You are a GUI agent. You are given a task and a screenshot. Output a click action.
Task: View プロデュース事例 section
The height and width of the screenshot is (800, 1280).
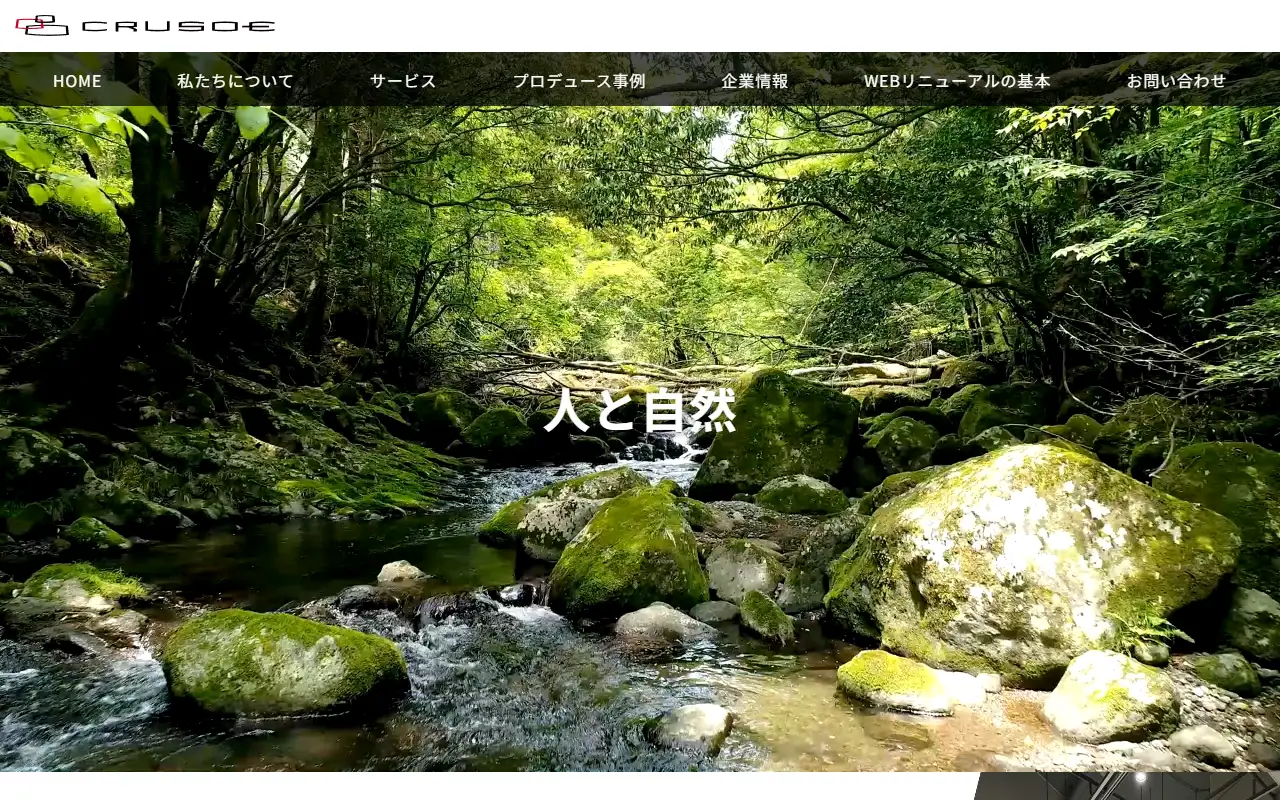point(579,81)
